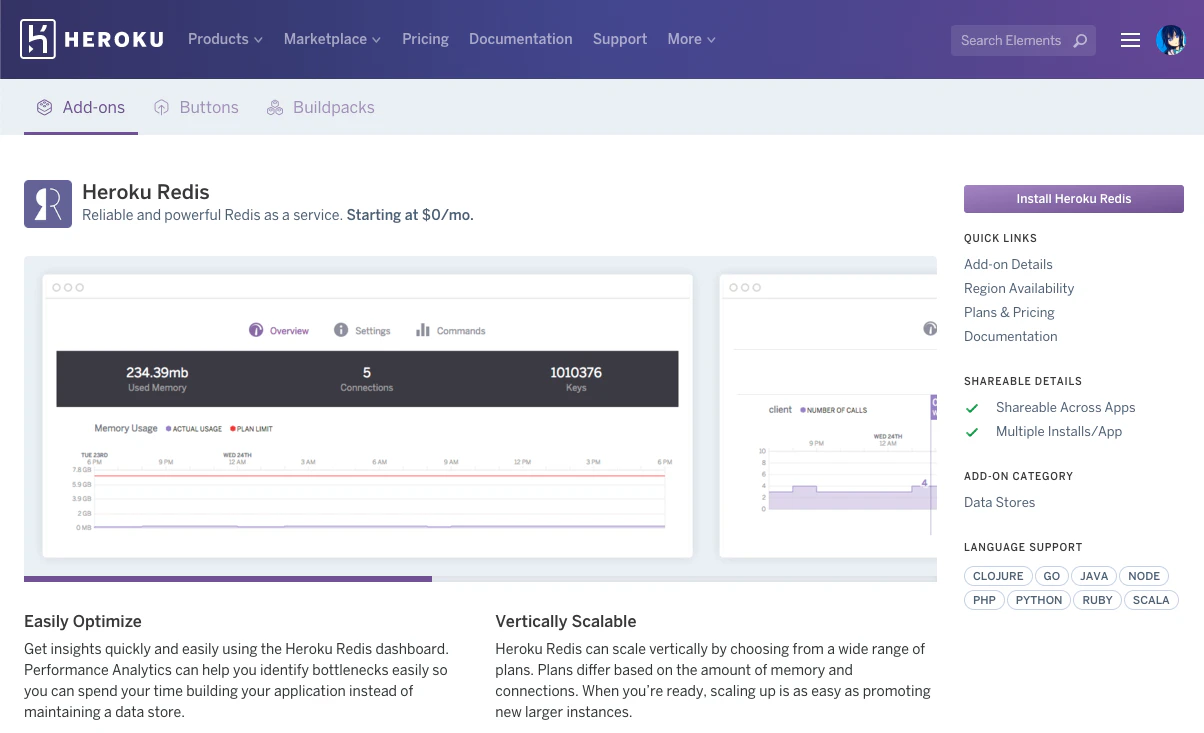Viewport: 1204px width, 733px height.
Task: Click the screenshot carousel progress bar
Action: pyautogui.click(x=480, y=578)
